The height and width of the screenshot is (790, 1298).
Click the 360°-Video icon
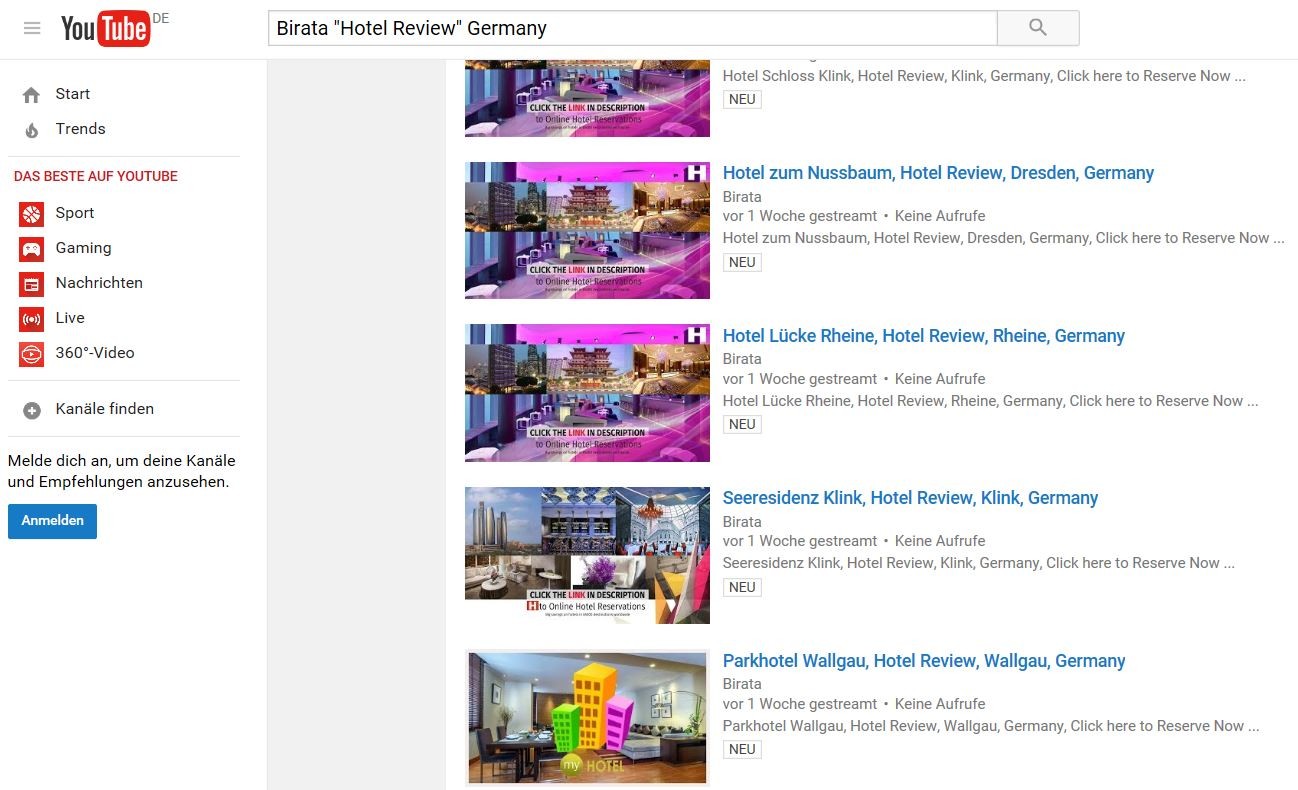pos(32,354)
